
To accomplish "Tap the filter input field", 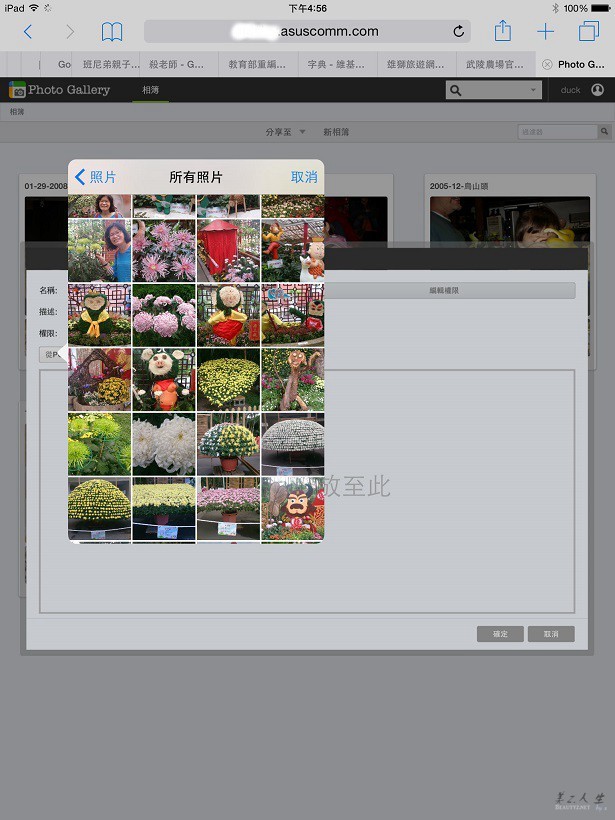I will 557,132.
